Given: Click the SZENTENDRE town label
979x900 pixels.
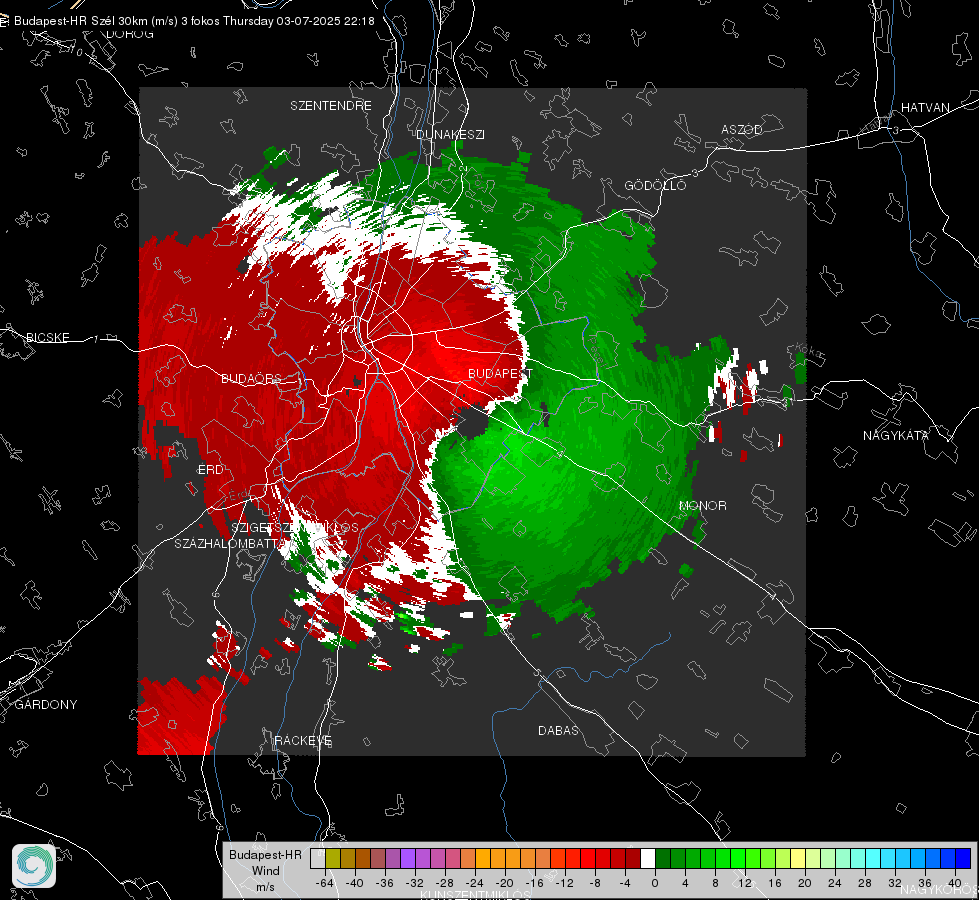Looking at the screenshot, I should [331, 106].
